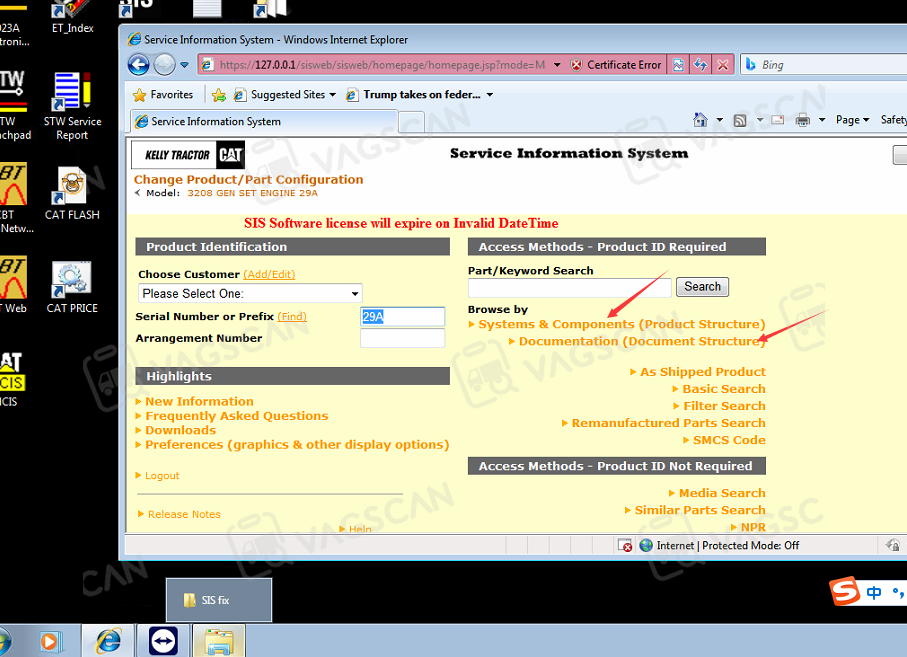
Task: Open the CAT FLASH desktop shortcut
Action: click(72, 193)
